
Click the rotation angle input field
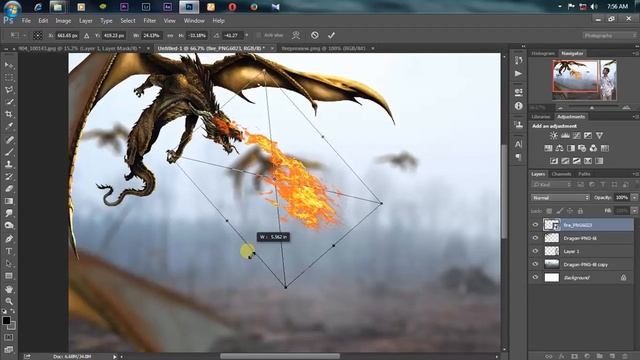[233, 36]
